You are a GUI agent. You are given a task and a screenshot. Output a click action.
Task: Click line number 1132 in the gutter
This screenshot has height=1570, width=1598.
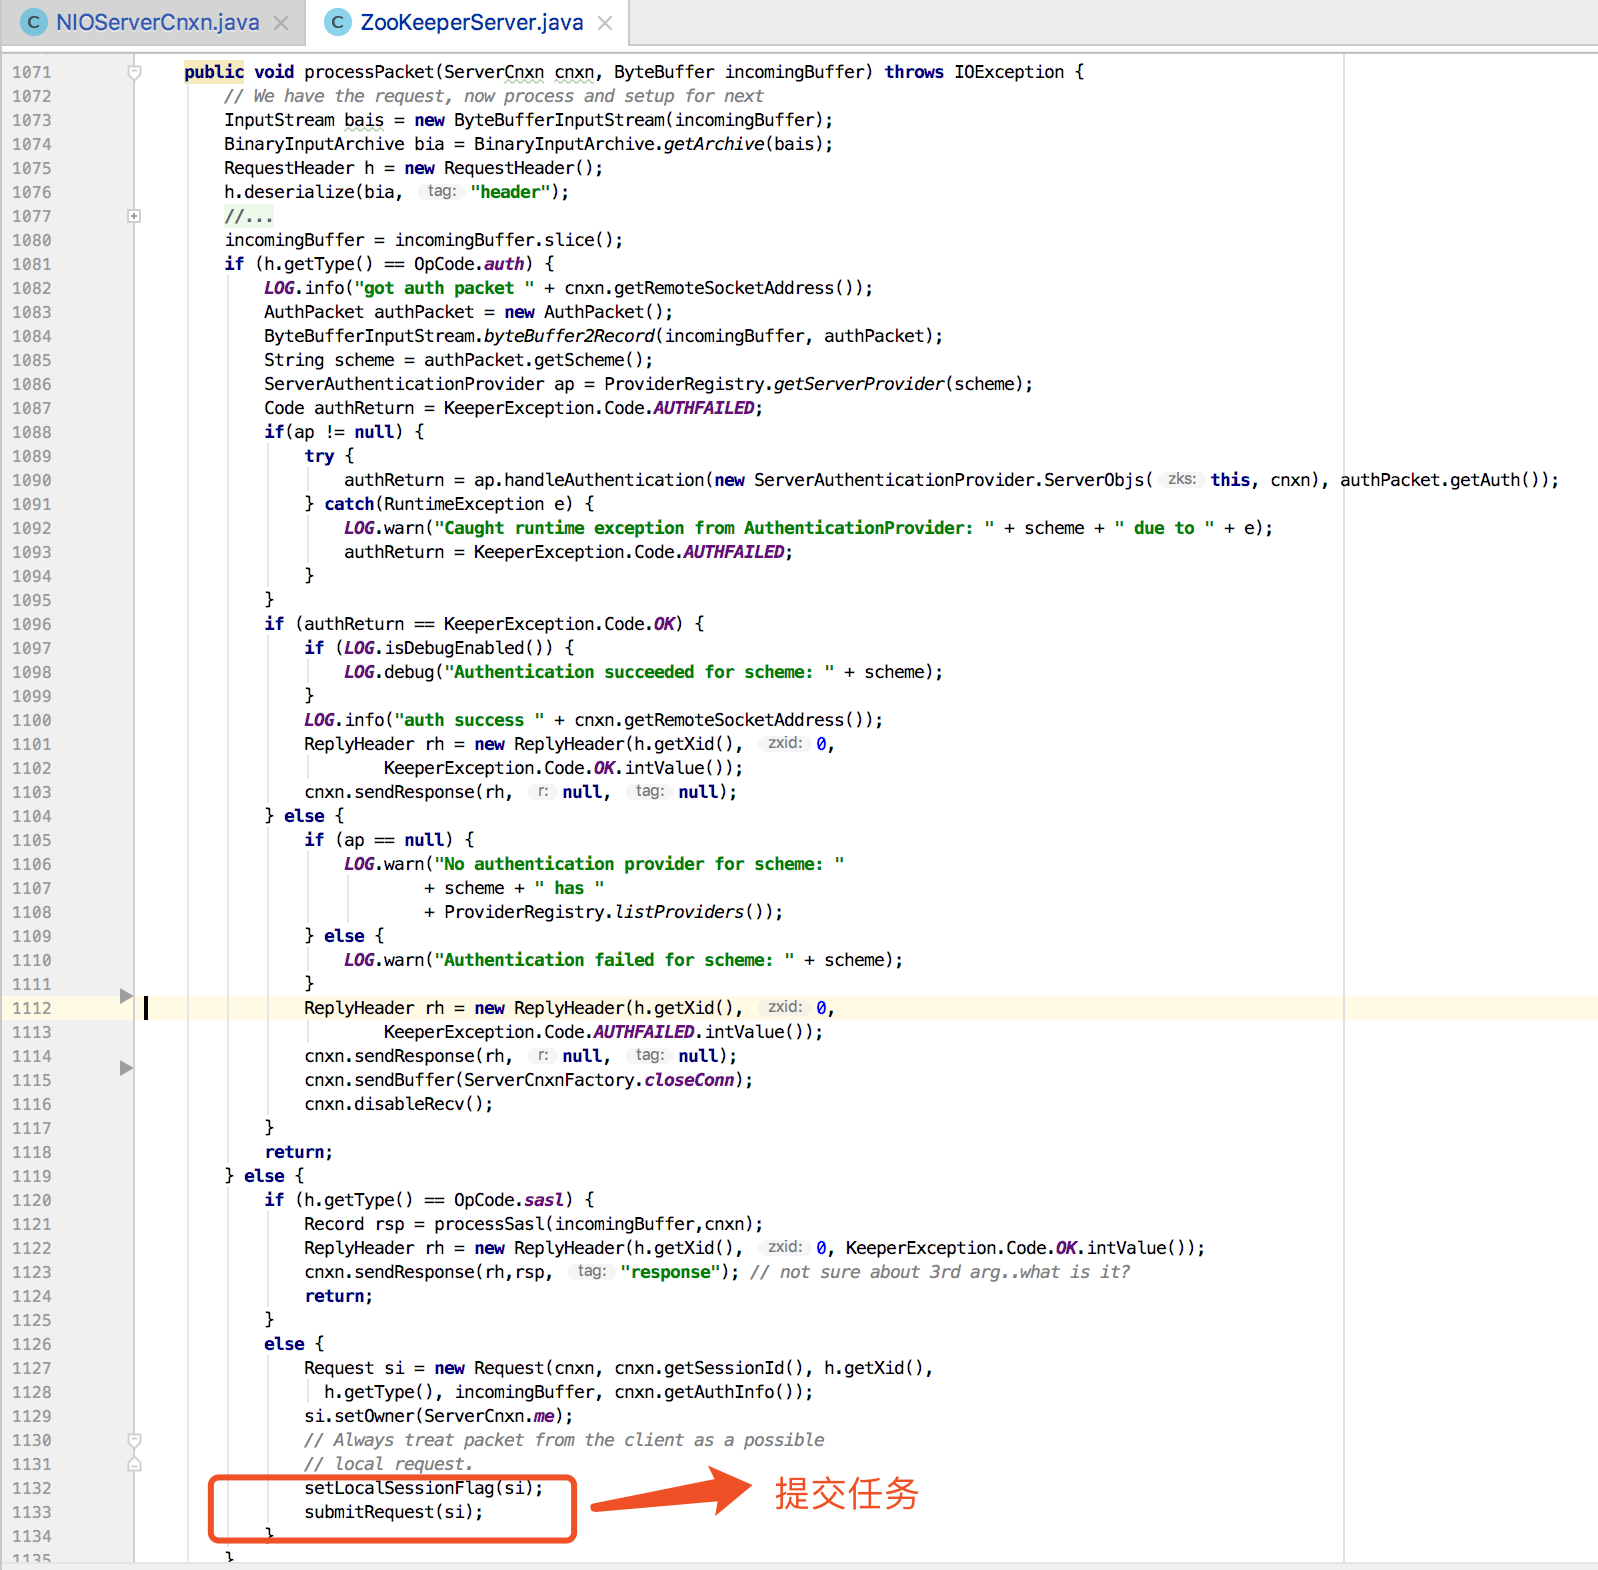32,1488
